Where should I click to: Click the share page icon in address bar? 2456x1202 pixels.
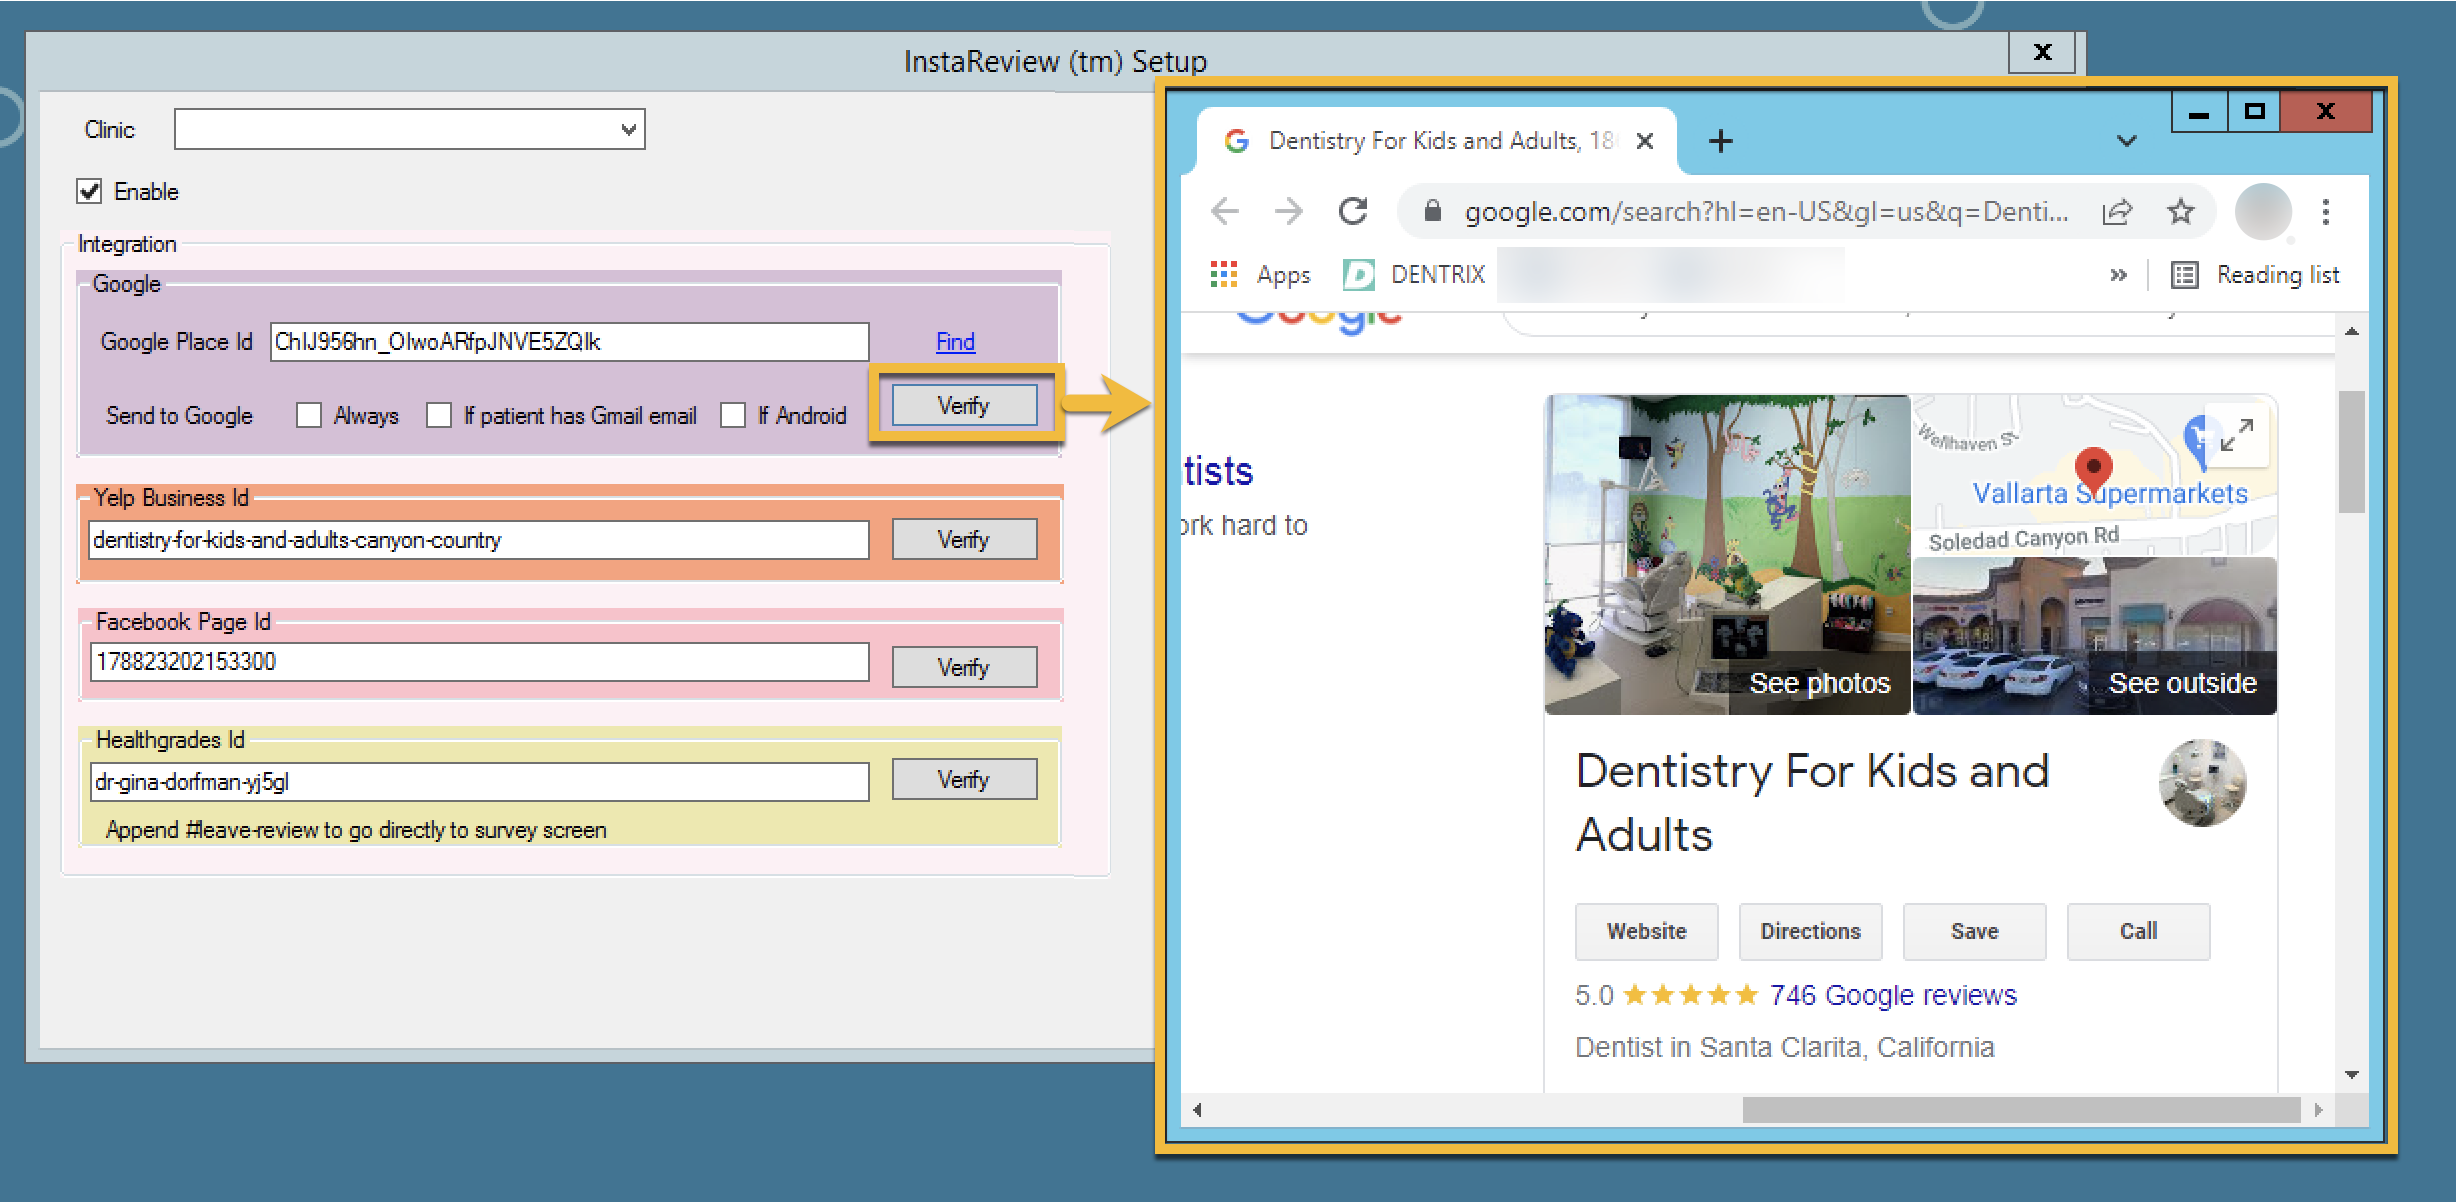click(2116, 211)
